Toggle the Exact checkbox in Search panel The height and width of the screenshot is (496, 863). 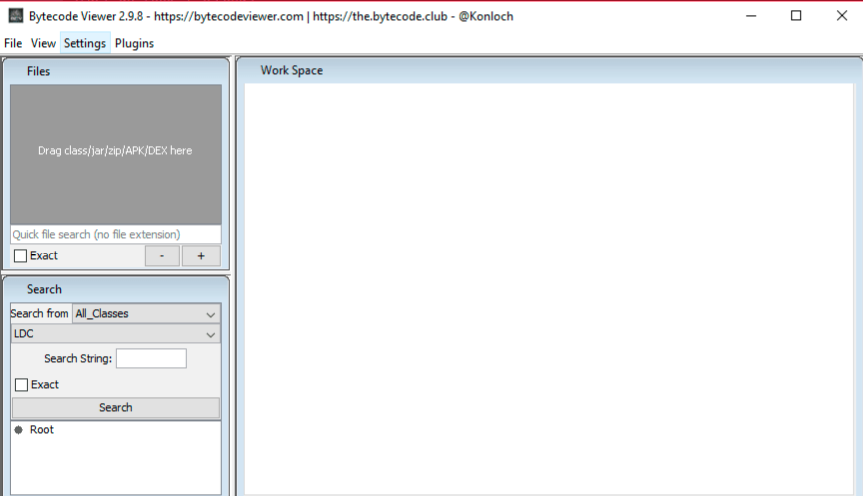coord(21,385)
